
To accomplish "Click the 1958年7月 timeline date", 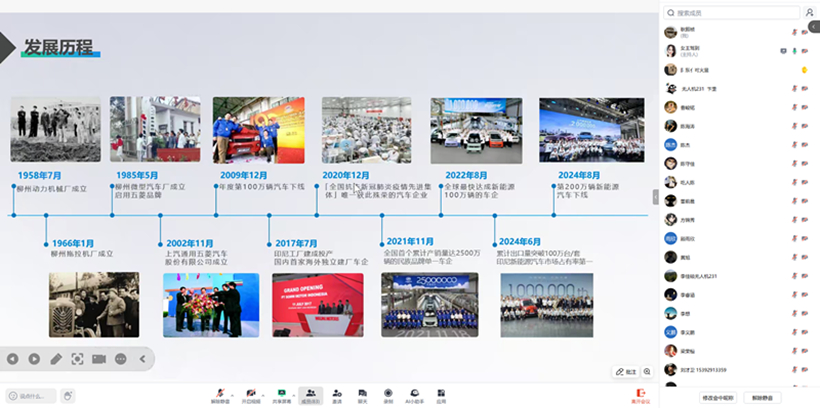I will 39,175.
